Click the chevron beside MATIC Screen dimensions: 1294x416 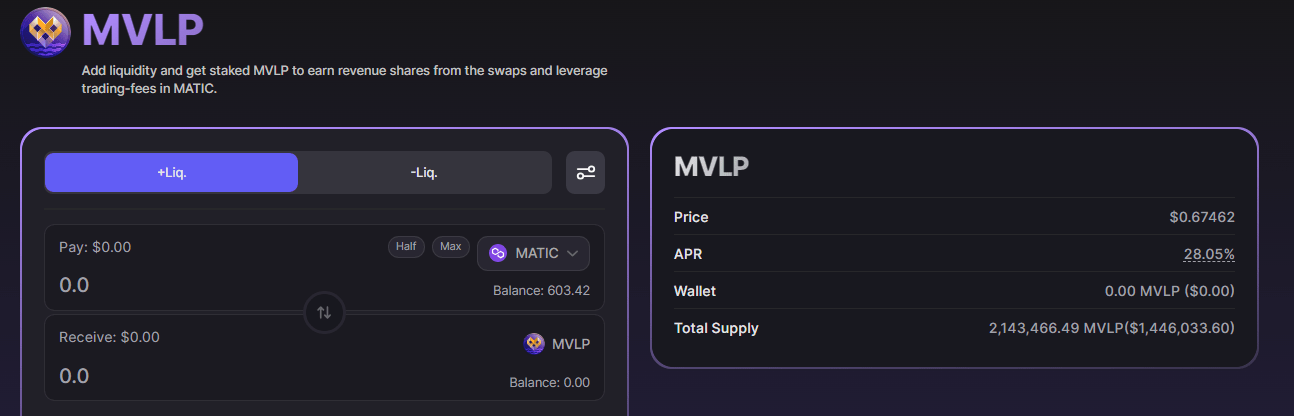[573, 254]
